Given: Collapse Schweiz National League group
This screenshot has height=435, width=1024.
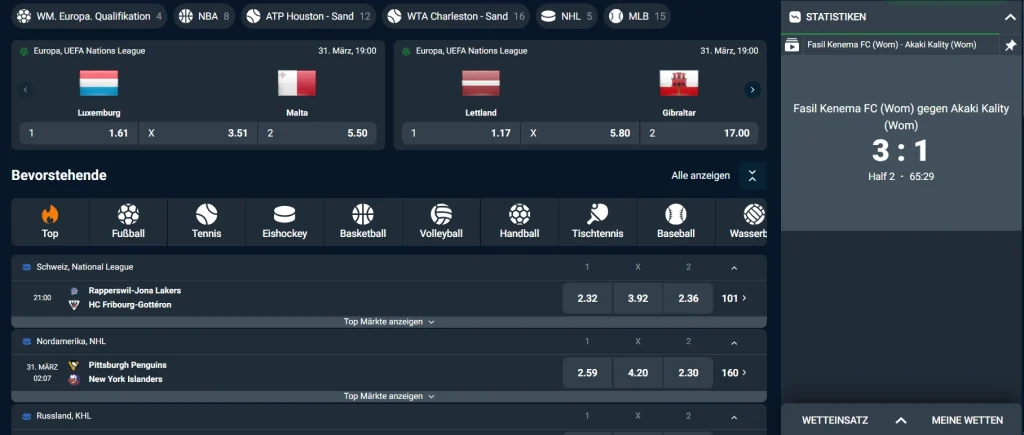Looking at the screenshot, I should tap(733, 268).
